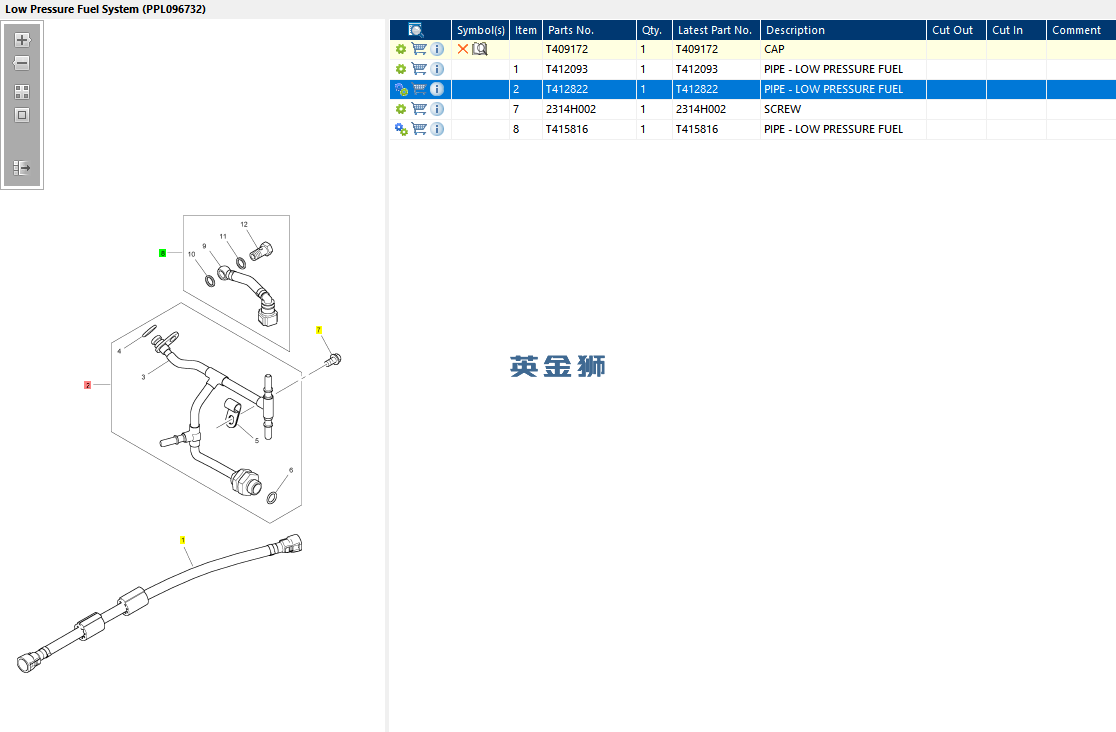Screen dimensions: 1116x732
Task: Sort by Description column header
Action: (x=843, y=30)
